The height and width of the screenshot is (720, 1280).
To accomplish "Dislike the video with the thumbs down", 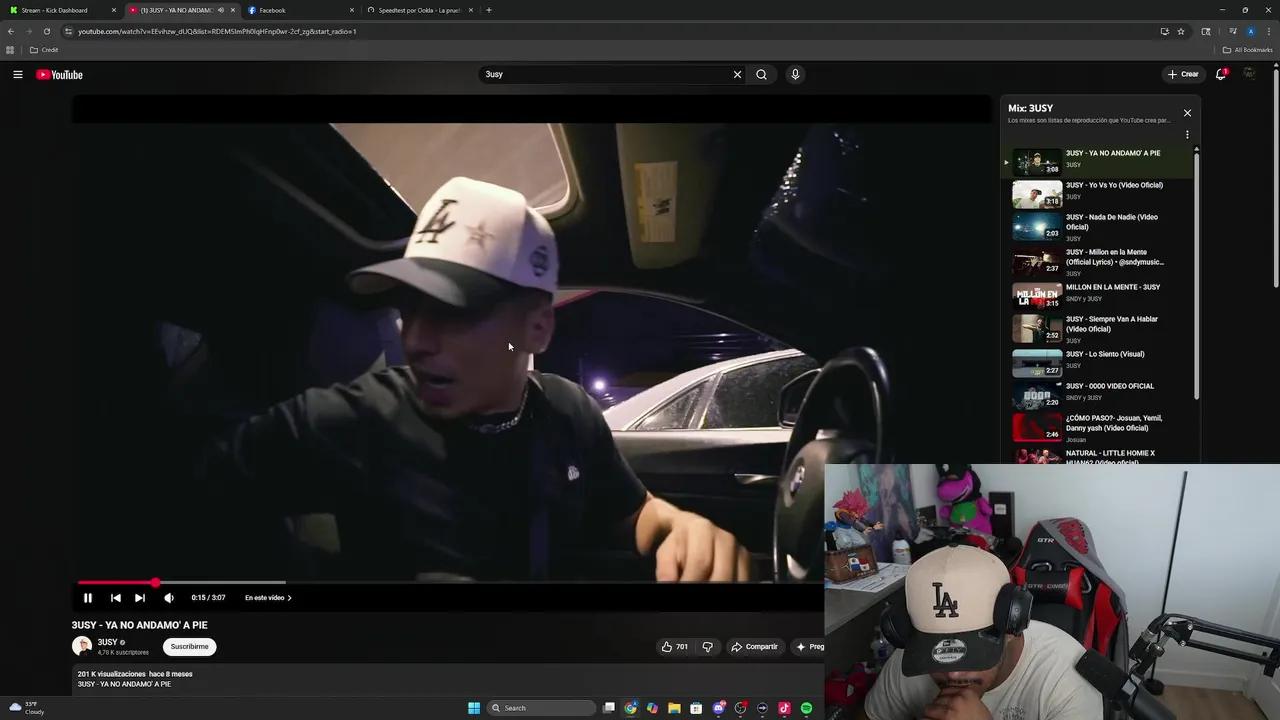I will (707, 646).
